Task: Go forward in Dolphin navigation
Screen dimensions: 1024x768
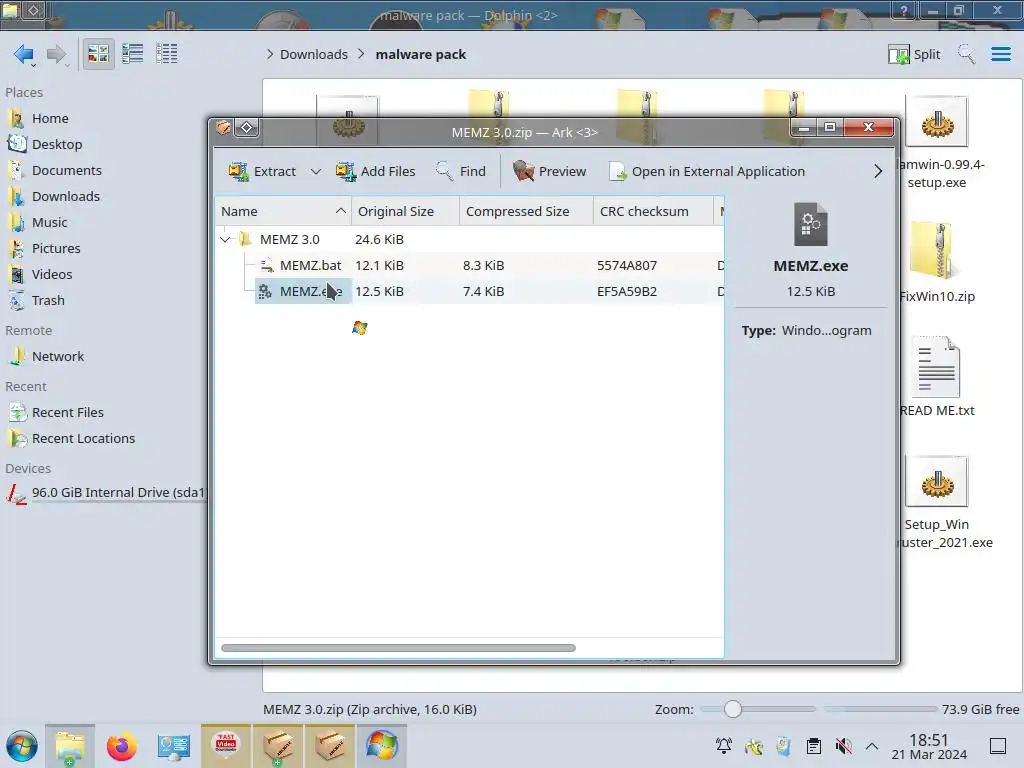Action: [x=57, y=54]
